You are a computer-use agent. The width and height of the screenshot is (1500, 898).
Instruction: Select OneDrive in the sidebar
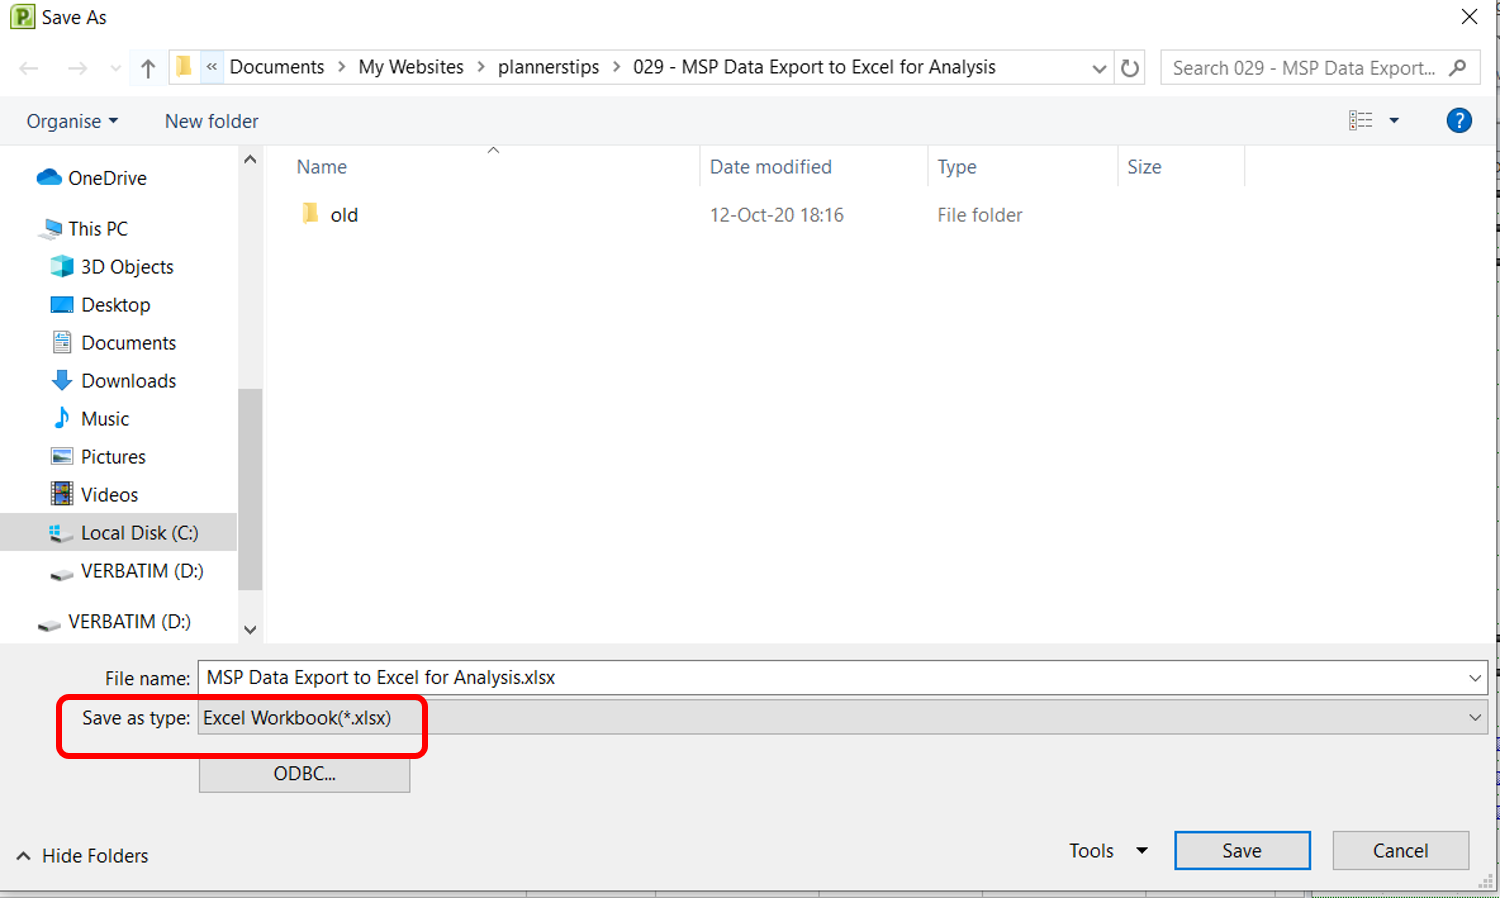[x=105, y=177]
